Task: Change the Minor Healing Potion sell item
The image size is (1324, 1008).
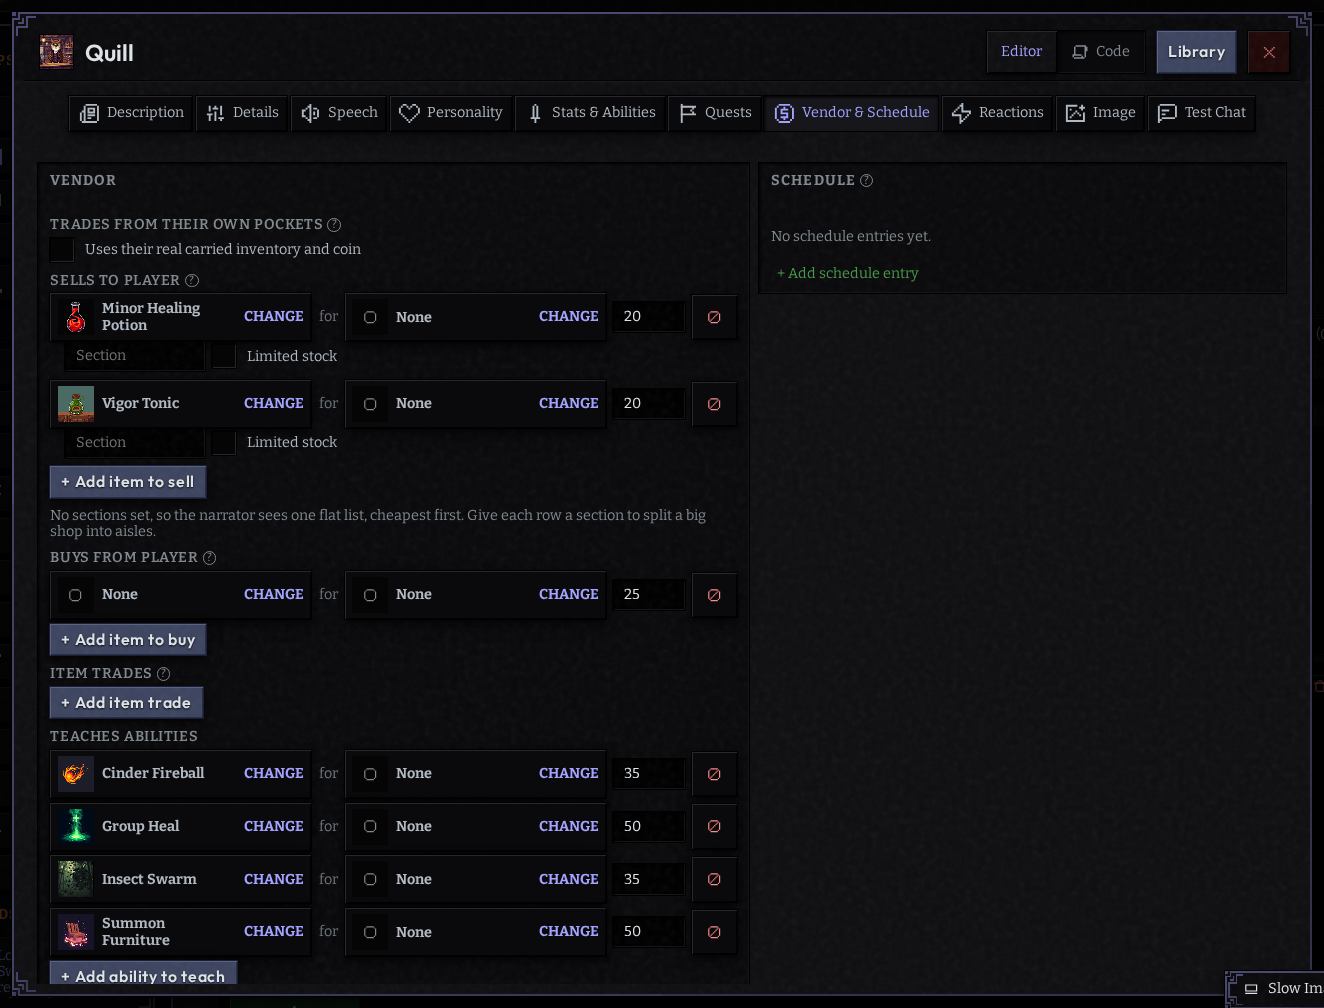Action: tap(273, 316)
